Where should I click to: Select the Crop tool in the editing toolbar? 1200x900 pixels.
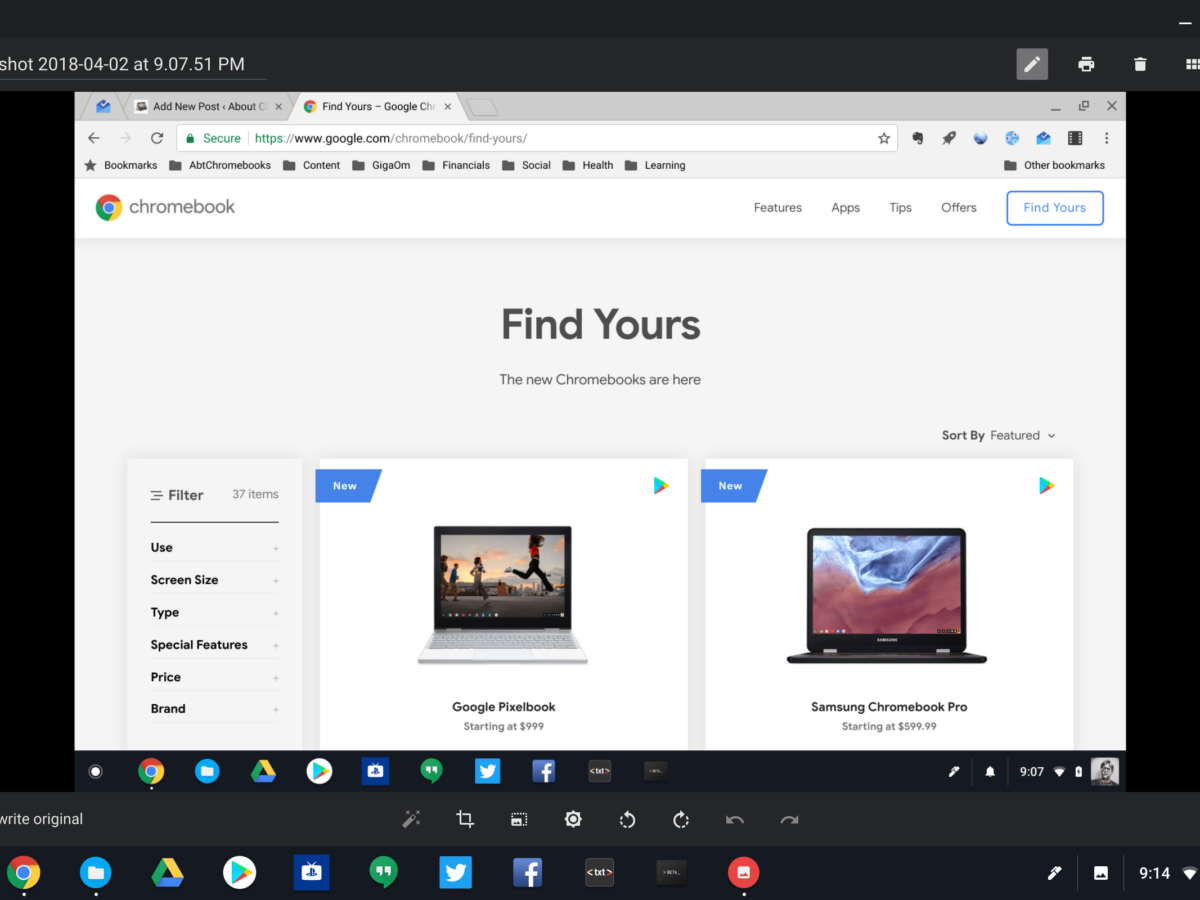point(465,819)
